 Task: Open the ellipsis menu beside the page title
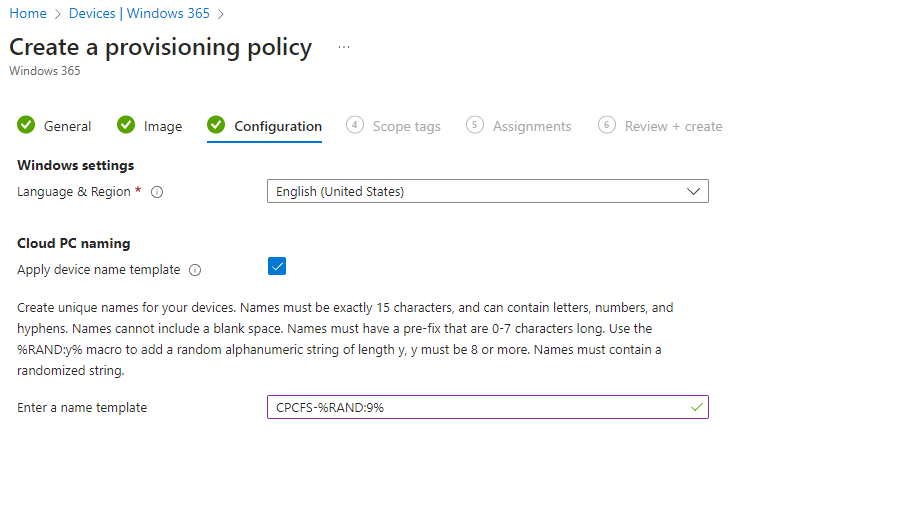[x=344, y=47]
